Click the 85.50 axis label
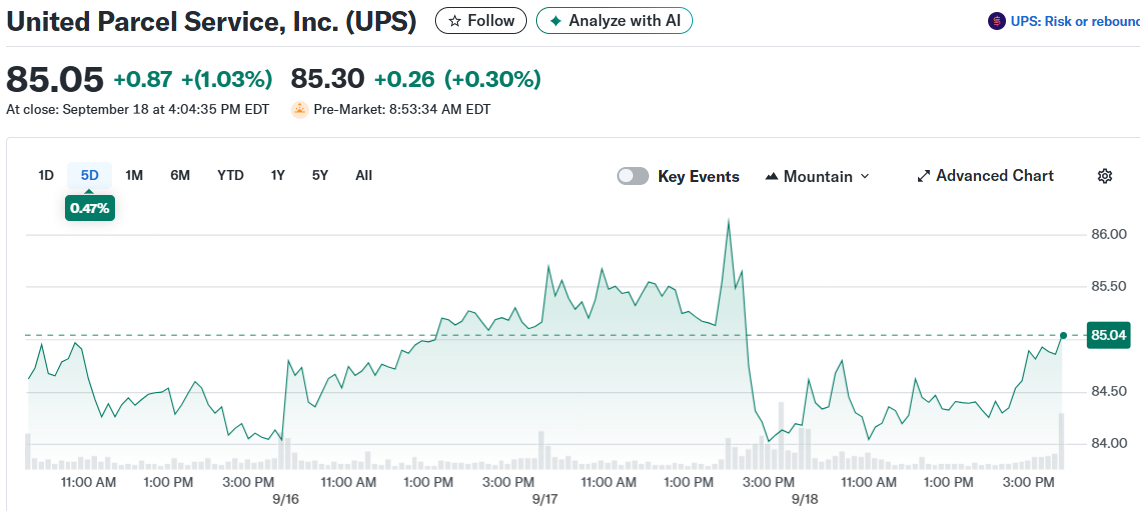Screen dimensions: 1140x511 1109,286
